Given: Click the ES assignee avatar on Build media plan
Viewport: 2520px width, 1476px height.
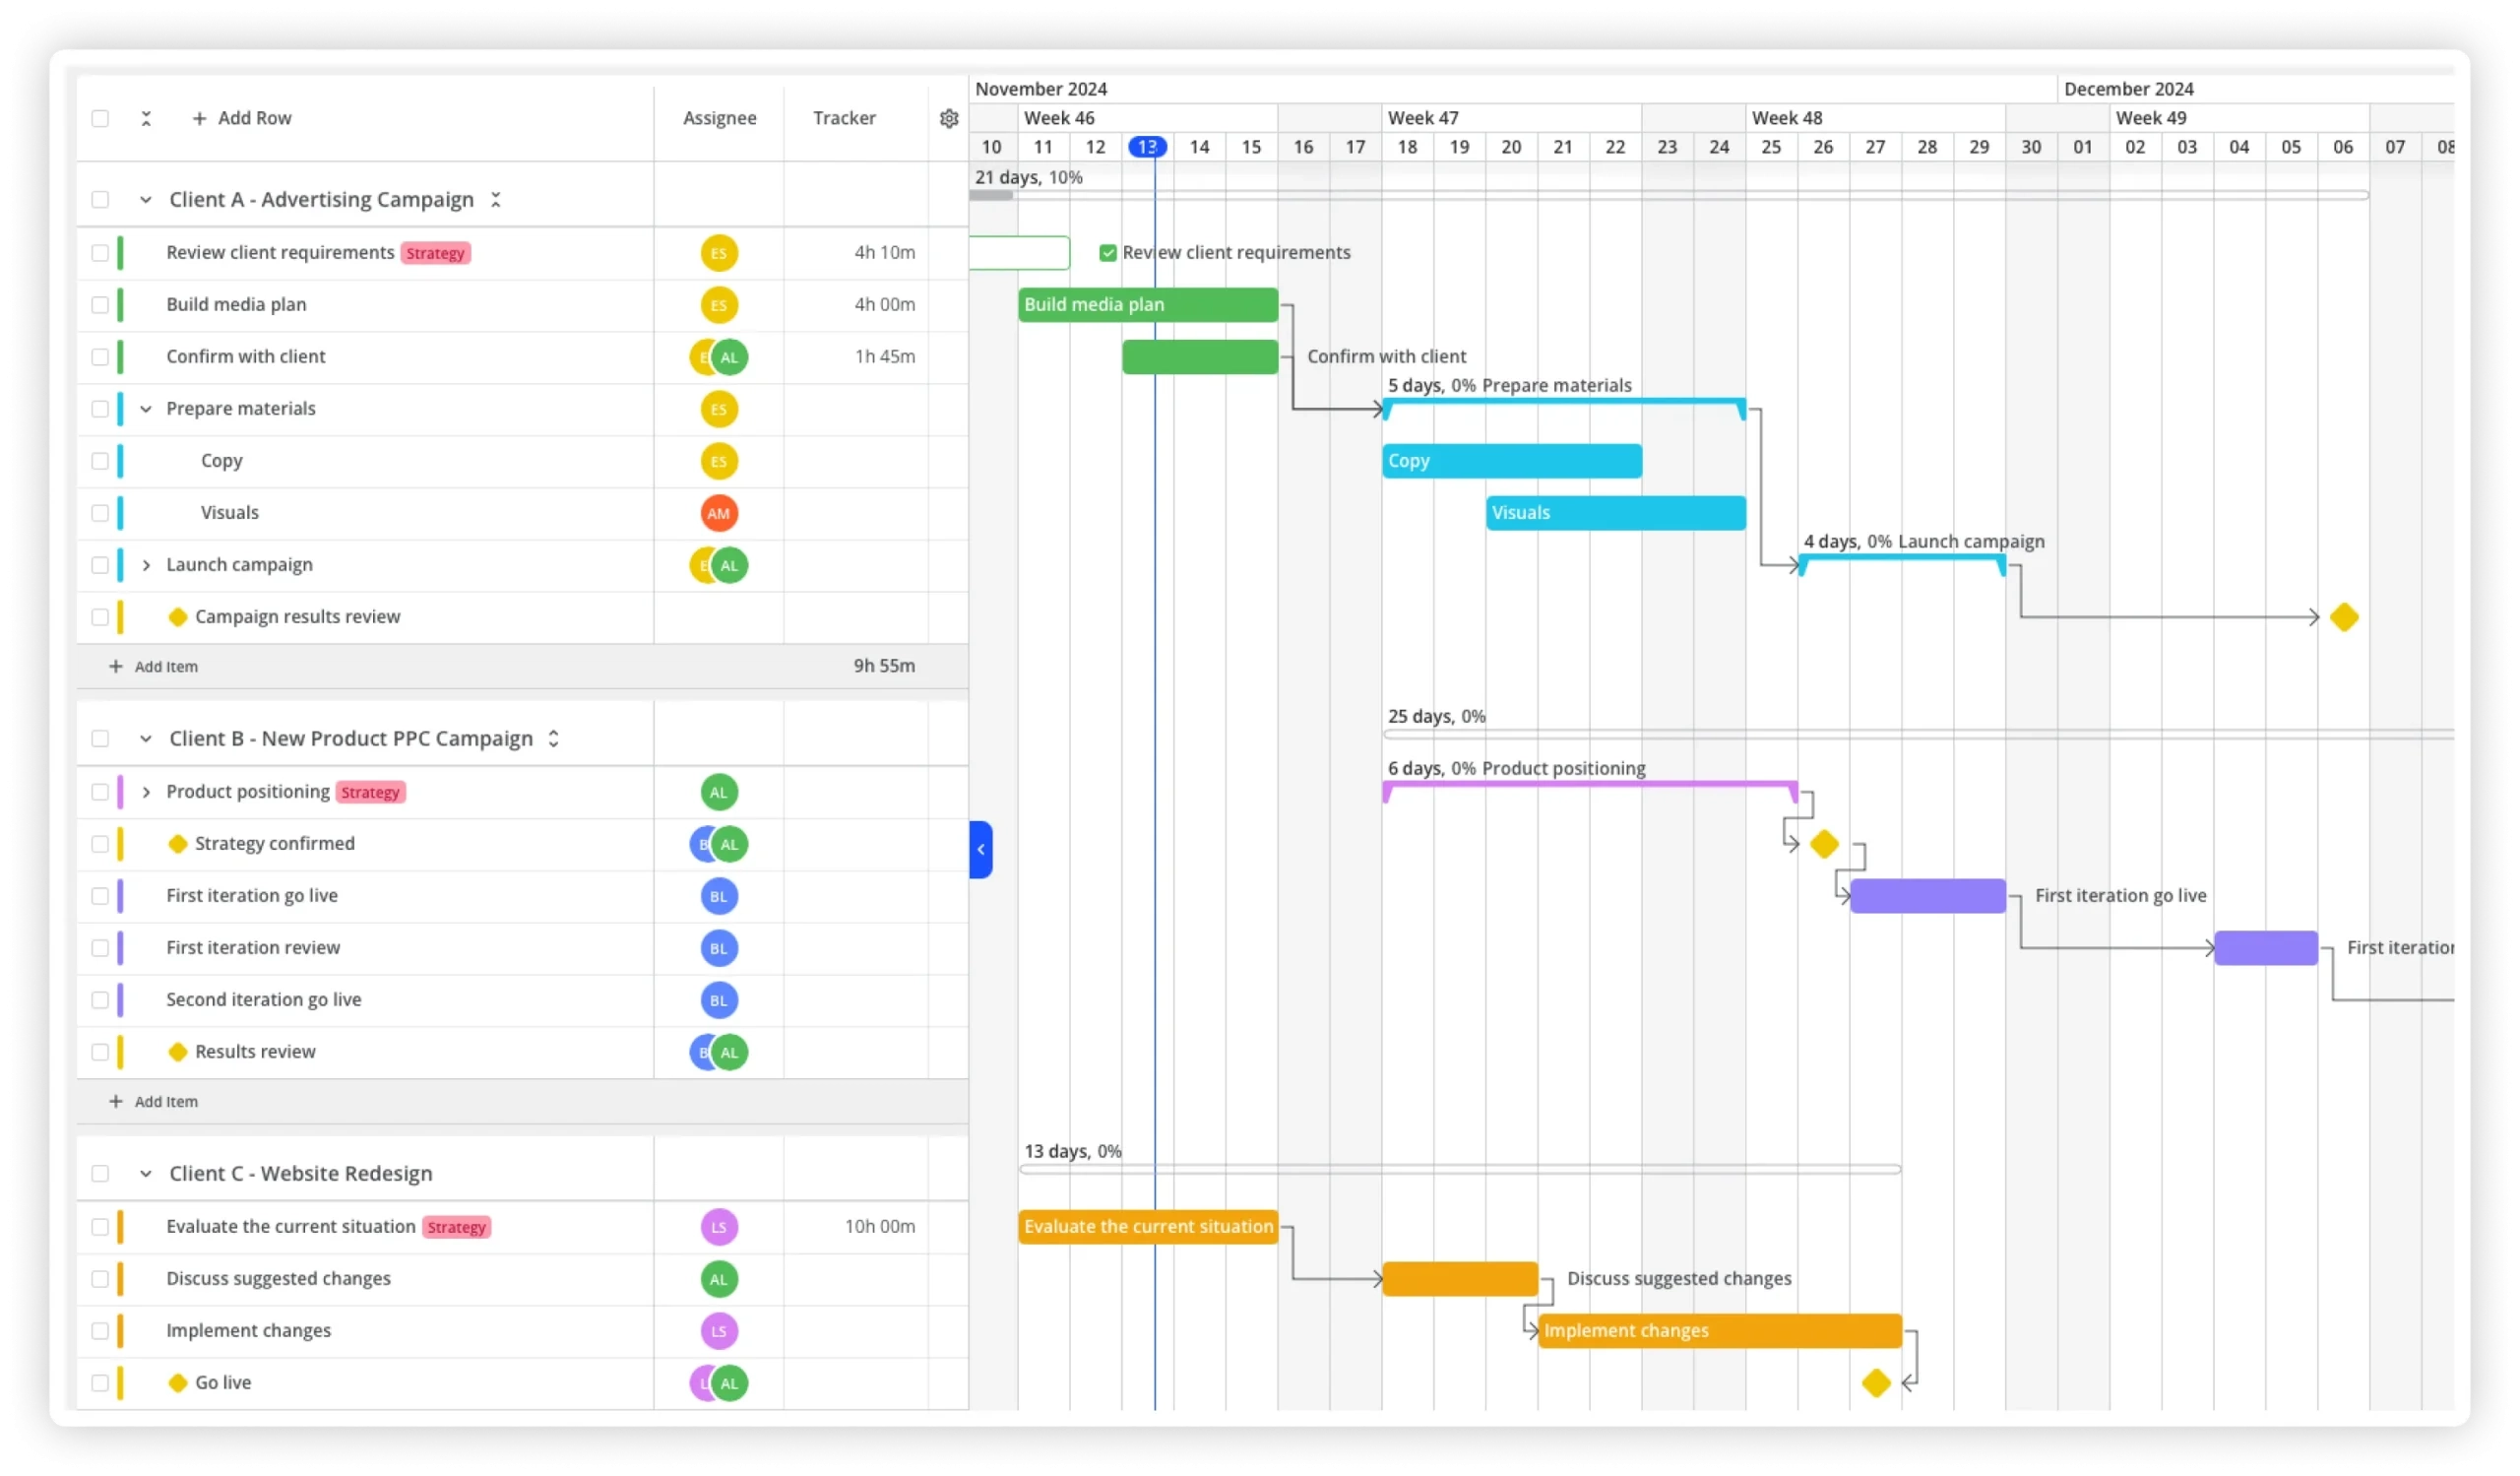Looking at the screenshot, I should [719, 305].
